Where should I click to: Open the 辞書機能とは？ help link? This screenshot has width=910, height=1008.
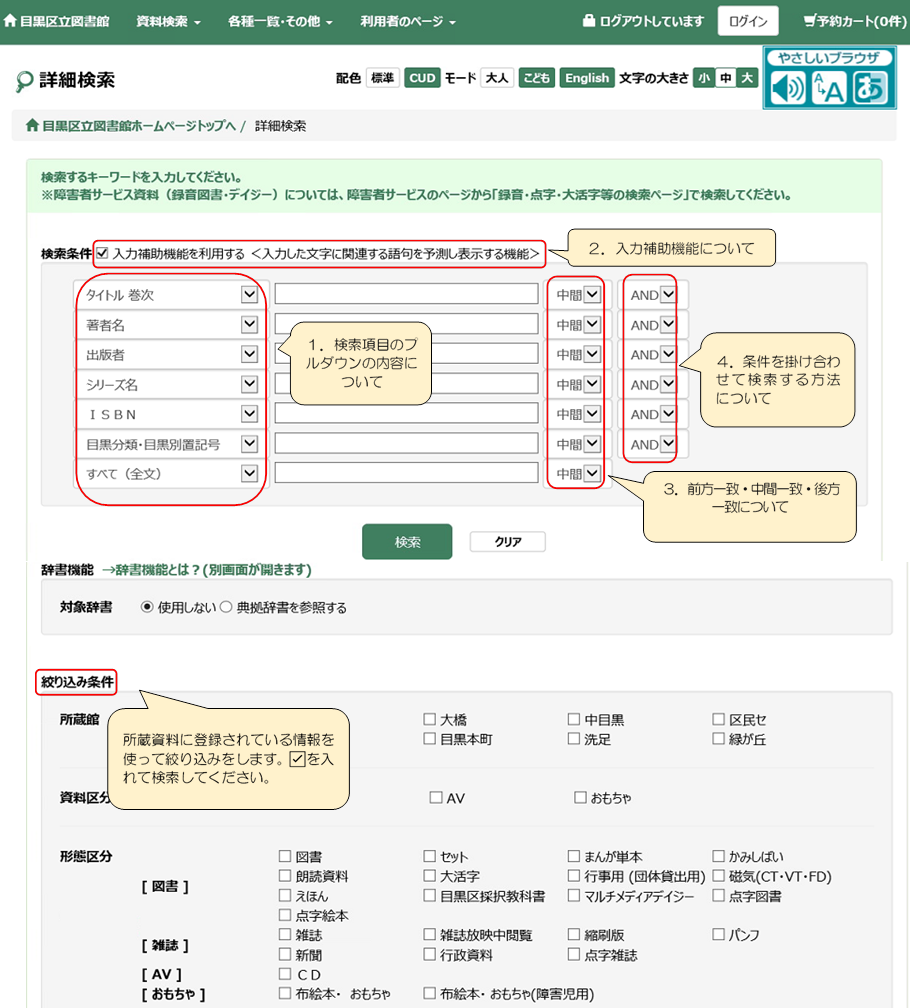click(x=207, y=570)
